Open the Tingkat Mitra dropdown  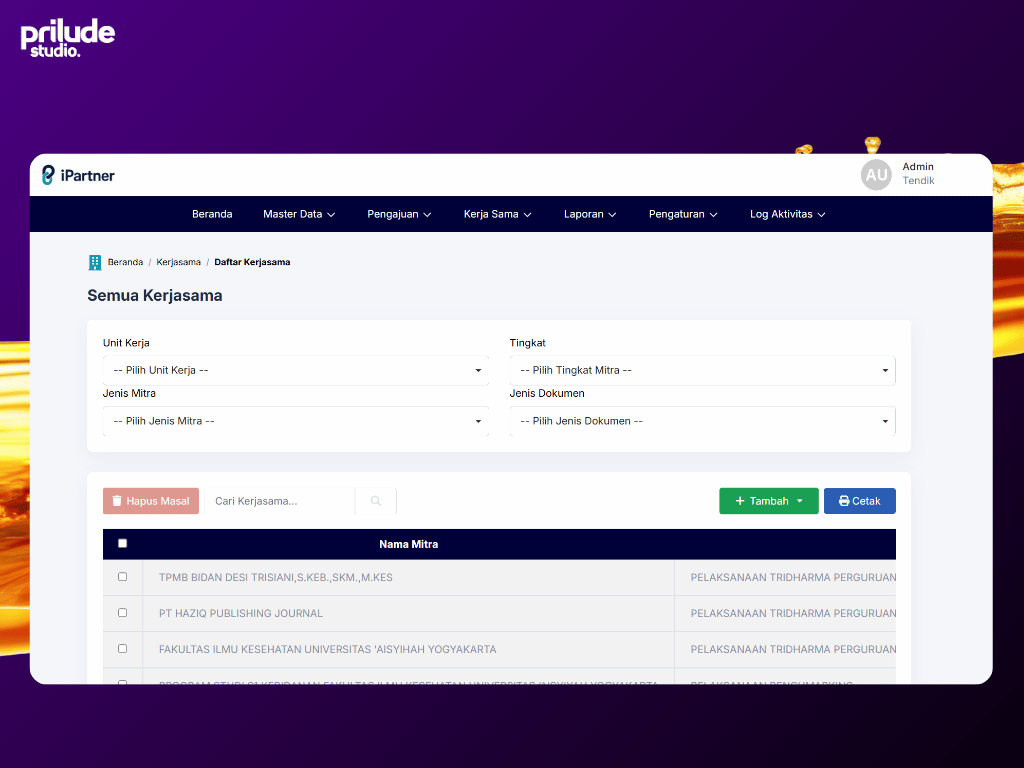coord(702,370)
